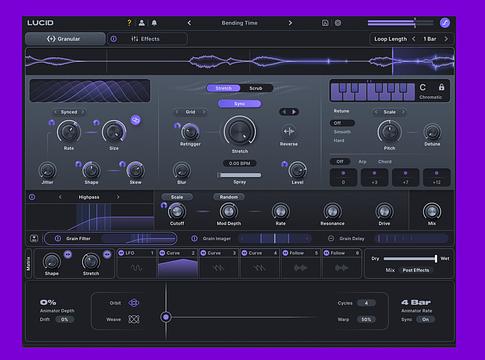Click the modulation icon beside Cutoff

[164, 205]
